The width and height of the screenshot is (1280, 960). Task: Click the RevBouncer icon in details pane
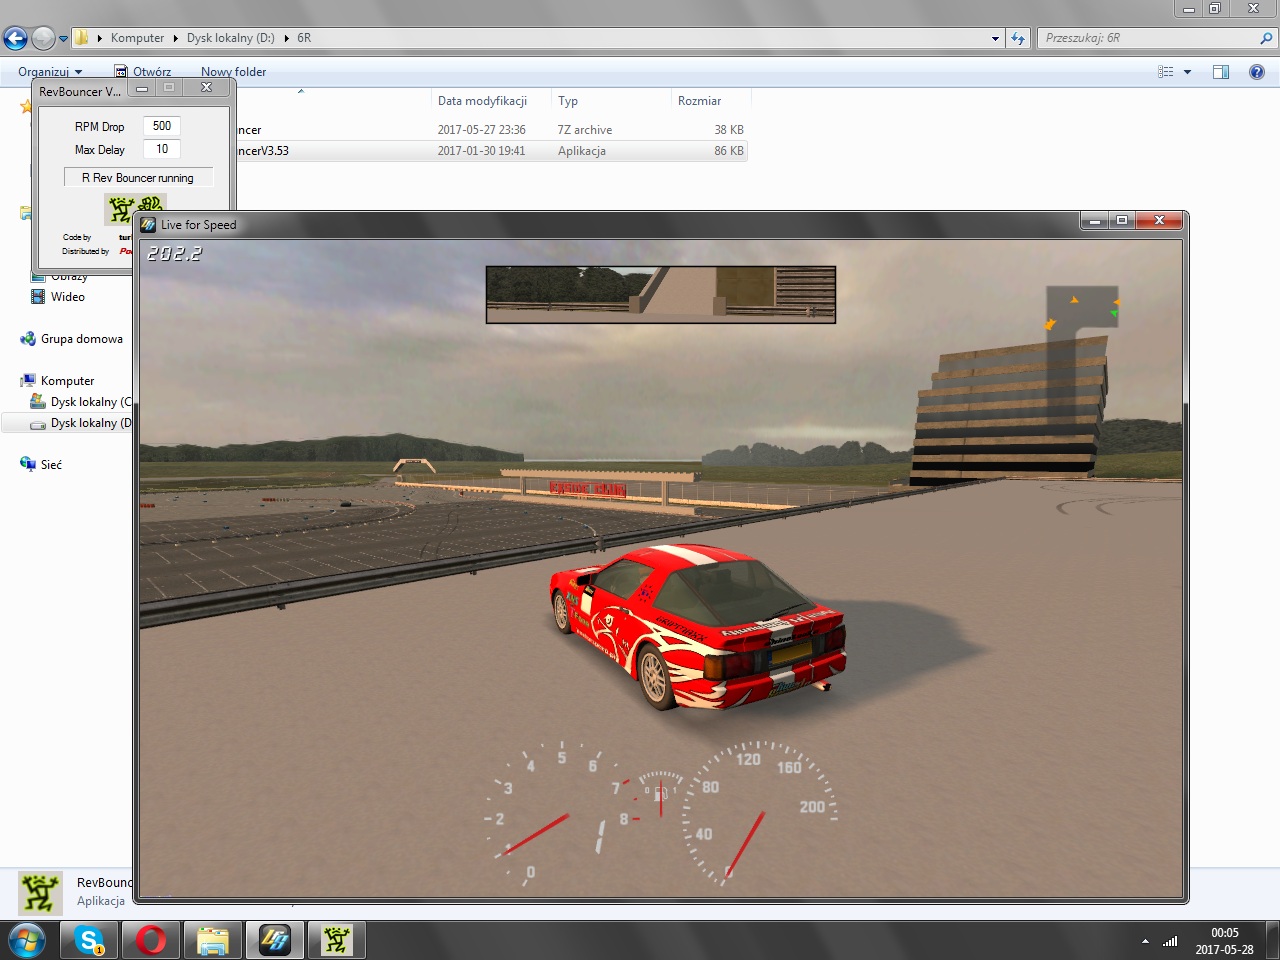pos(40,892)
